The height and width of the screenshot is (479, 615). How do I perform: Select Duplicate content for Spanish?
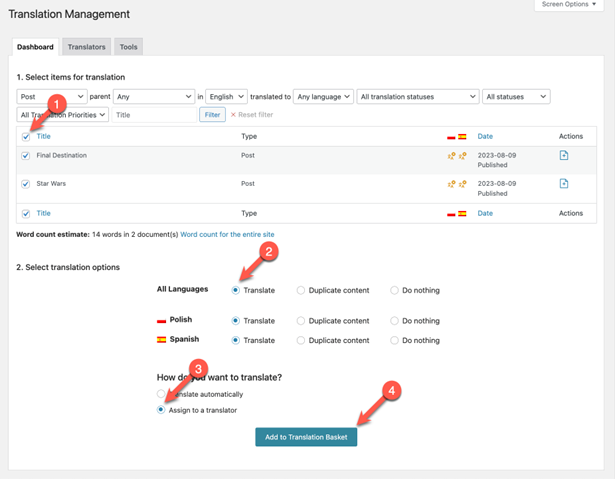300,340
